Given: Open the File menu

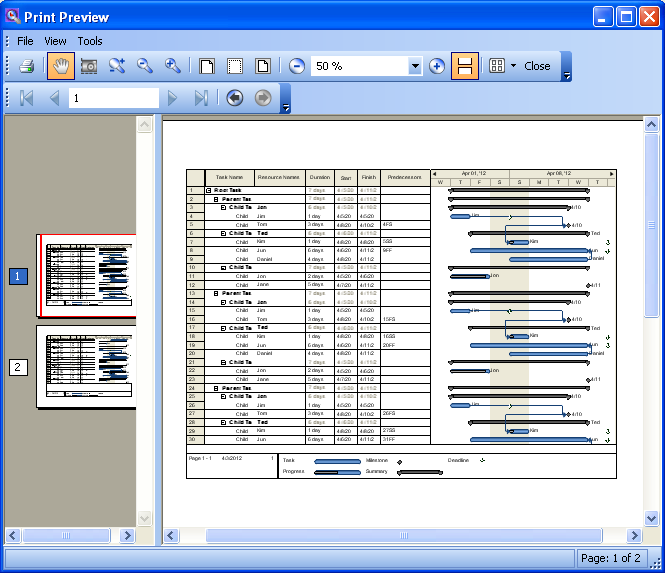Looking at the screenshot, I should point(25,41).
